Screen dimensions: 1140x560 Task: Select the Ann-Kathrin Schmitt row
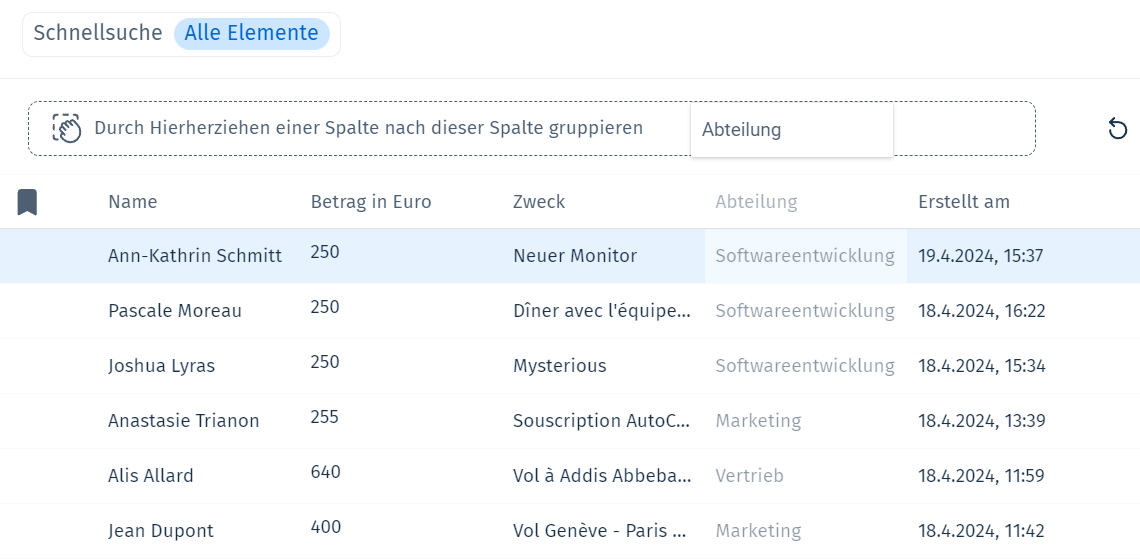tap(570, 256)
